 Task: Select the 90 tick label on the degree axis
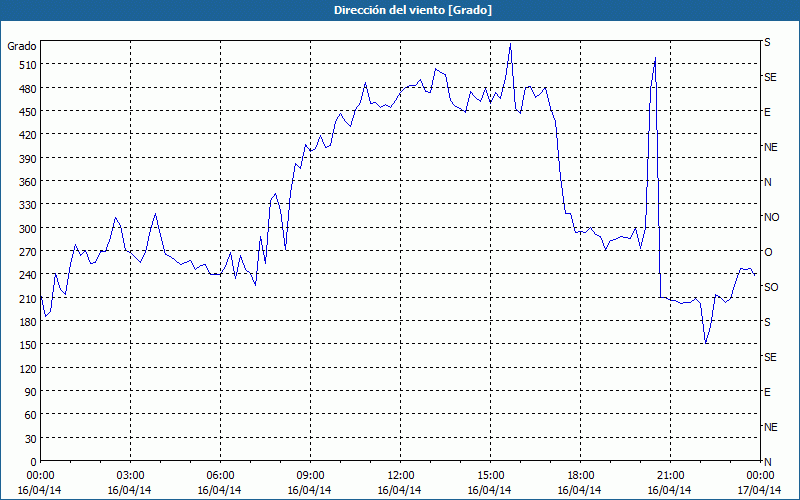point(31,392)
